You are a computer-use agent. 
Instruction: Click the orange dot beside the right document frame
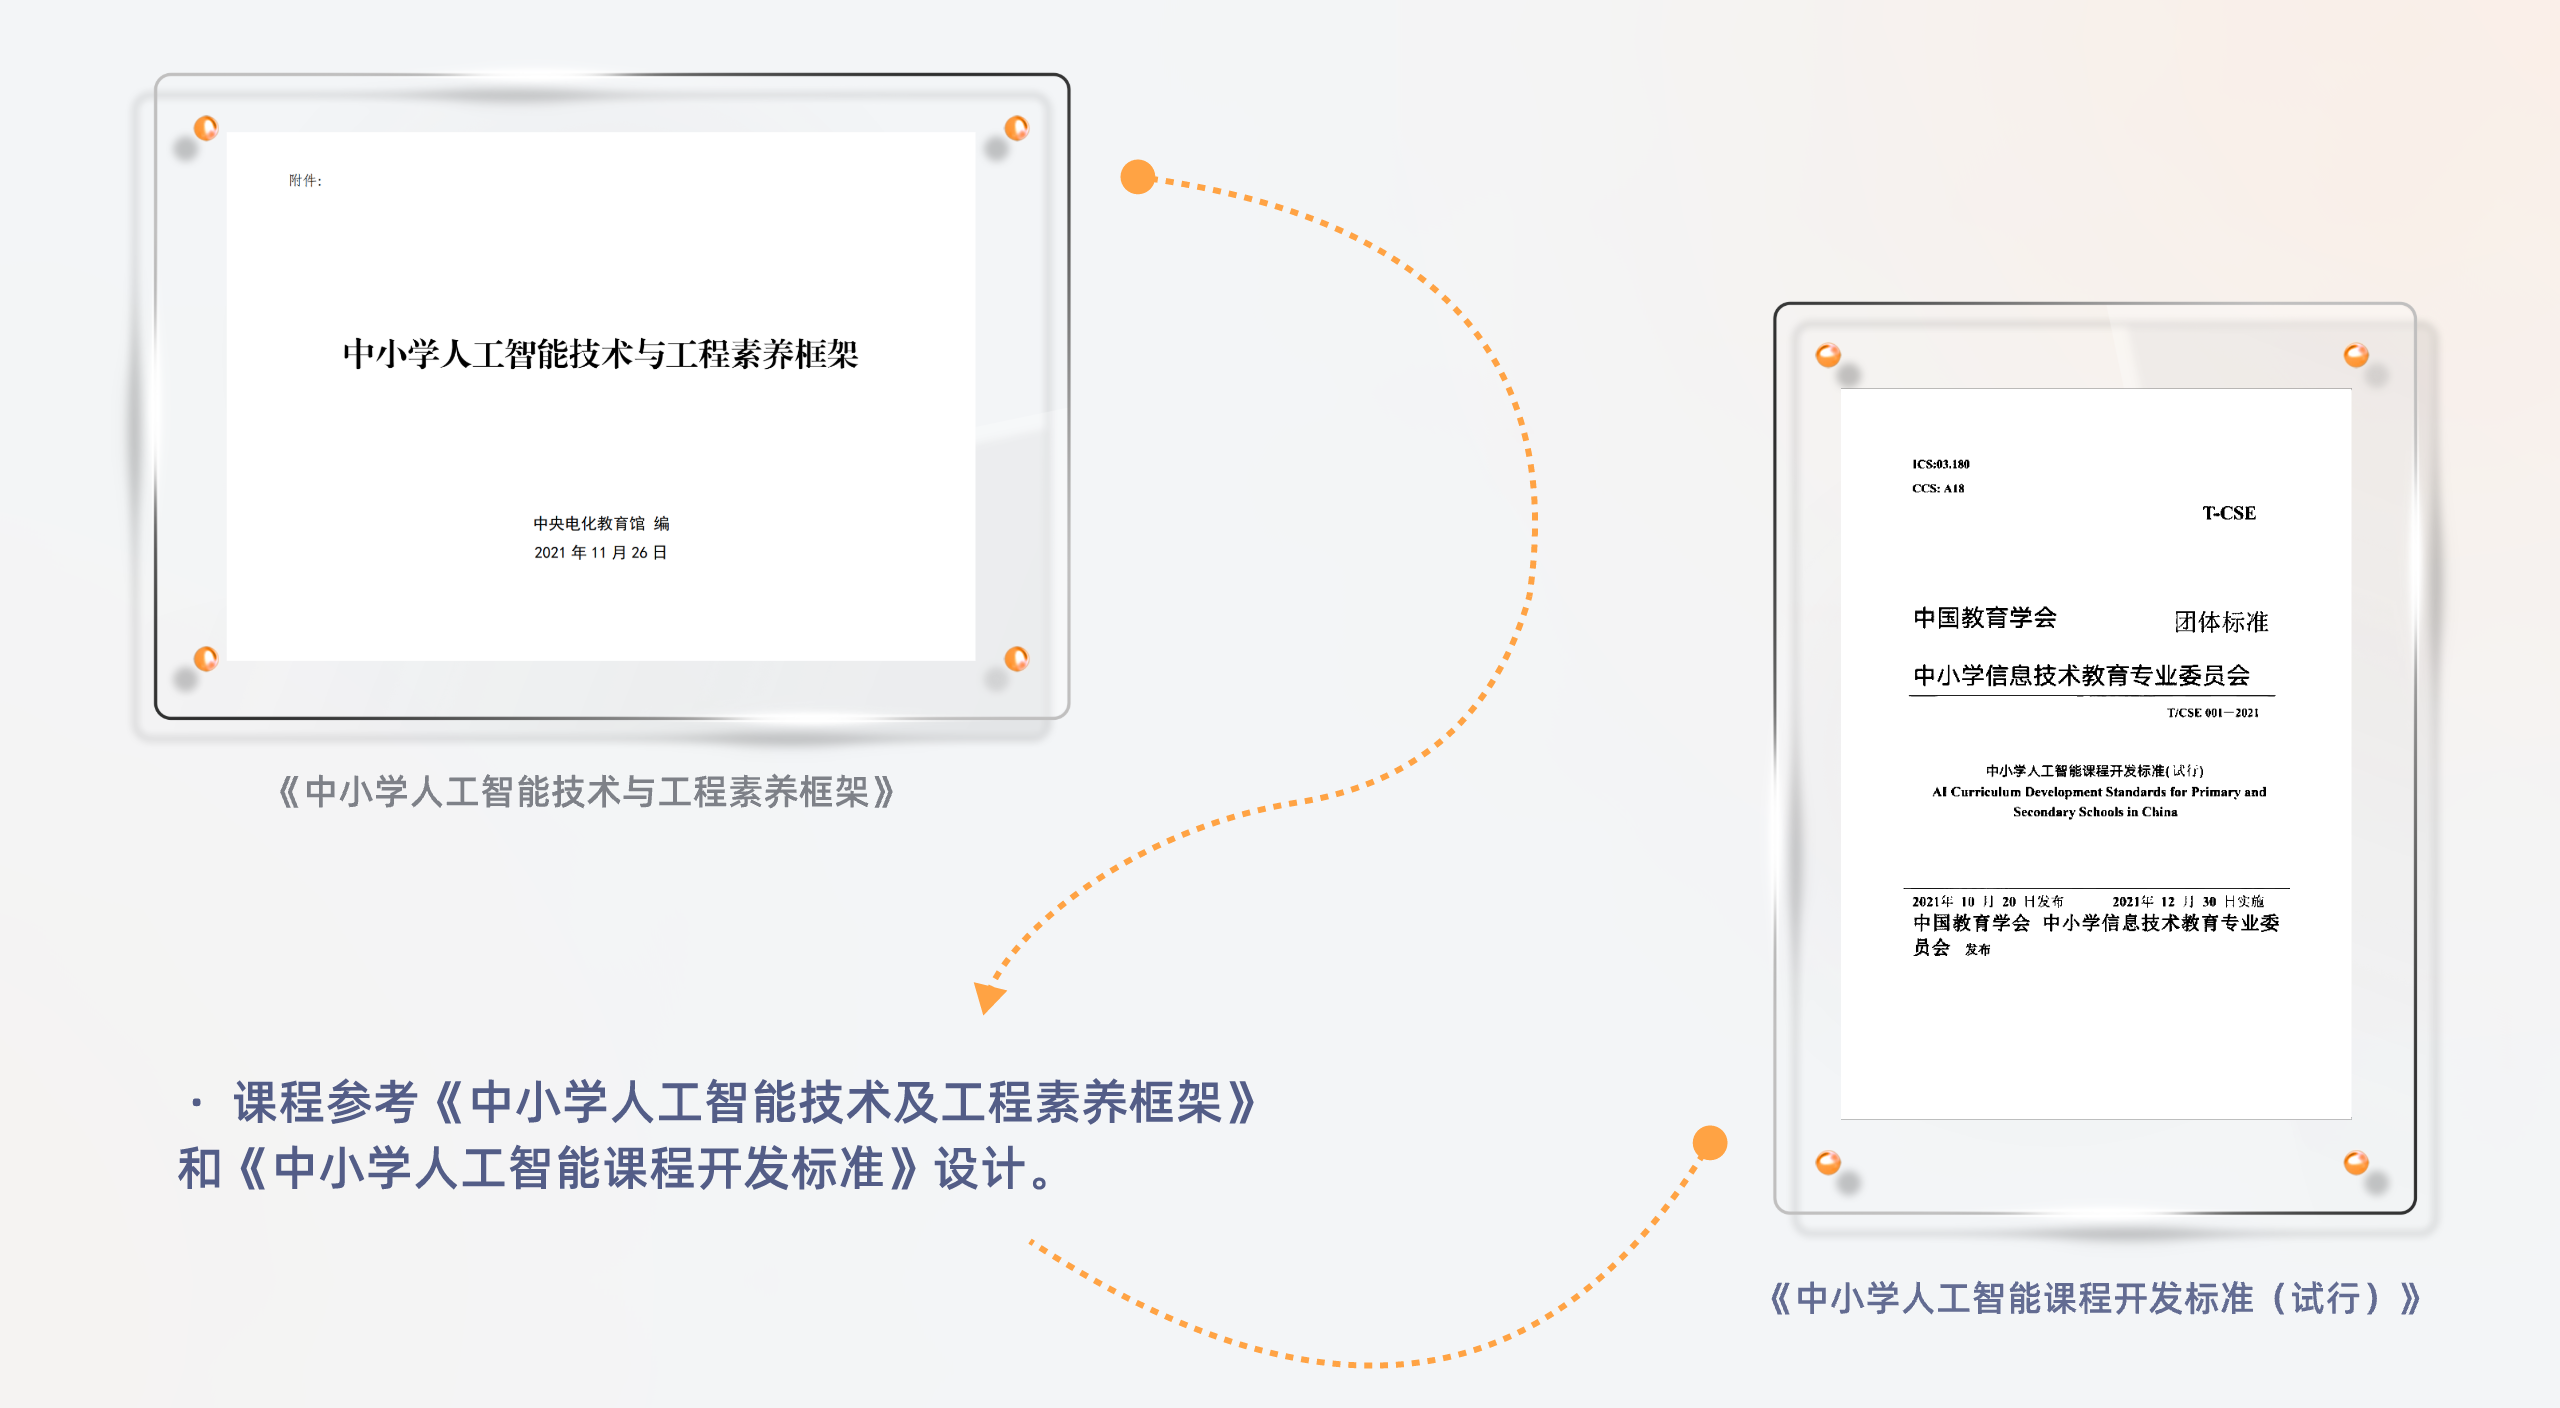pyautogui.click(x=1710, y=1143)
